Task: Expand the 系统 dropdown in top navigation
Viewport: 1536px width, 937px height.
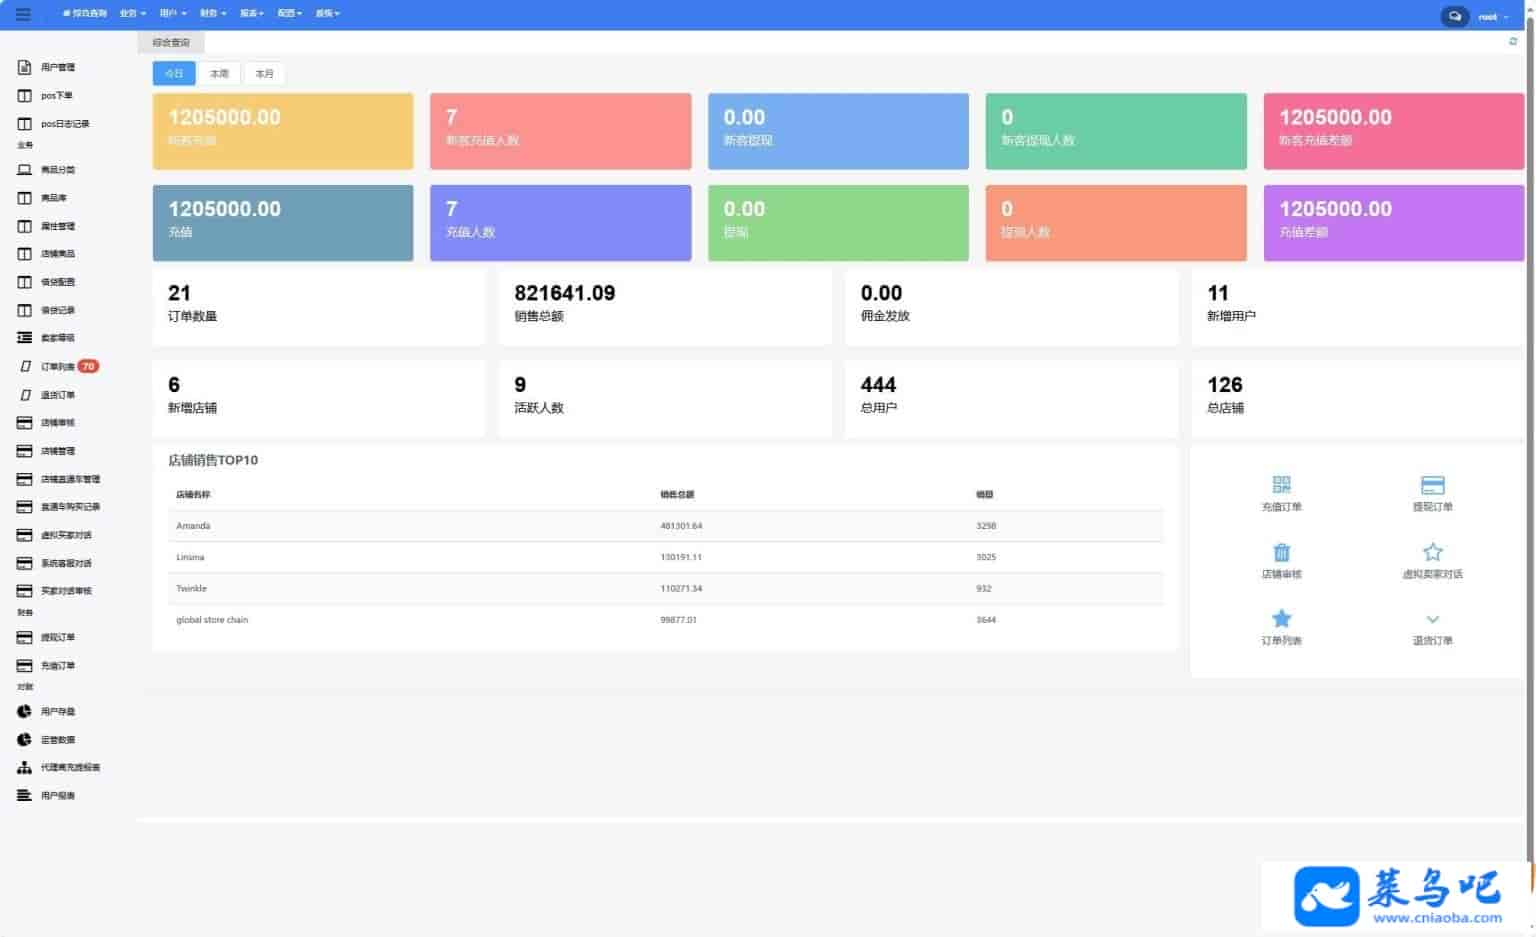Action: point(328,14)
